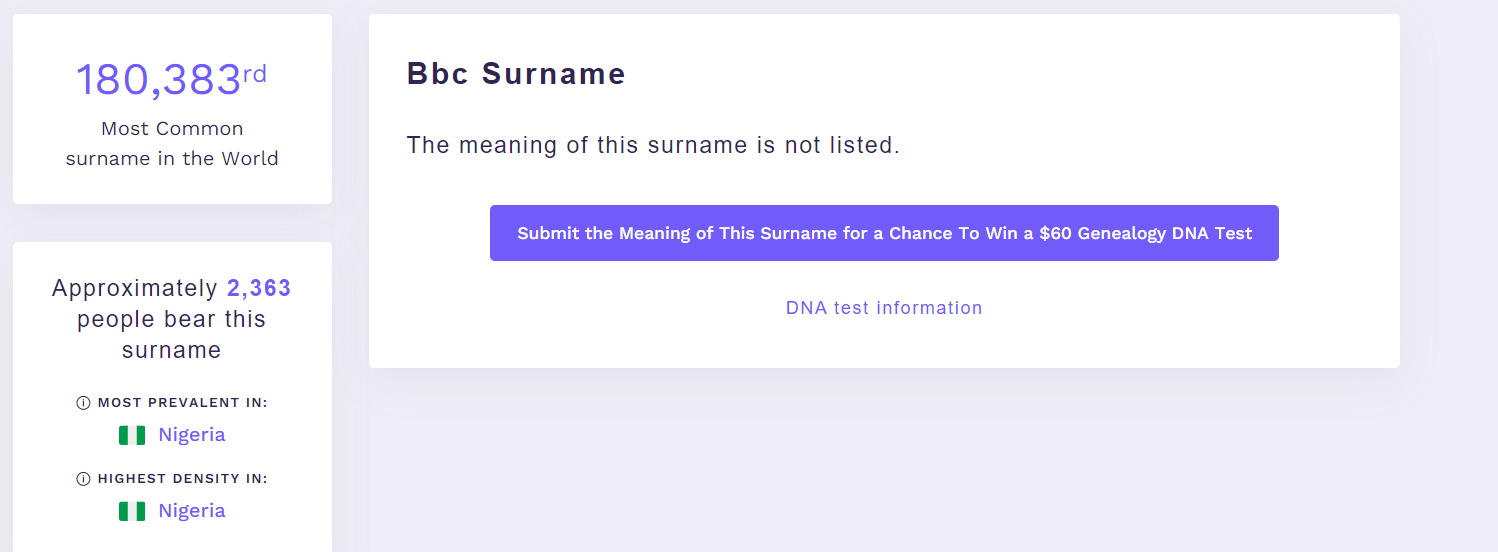The height and width of the screenshot is (552, 1498).
Task: Click the Bbc Surname heading
Action: pos(516,74)
